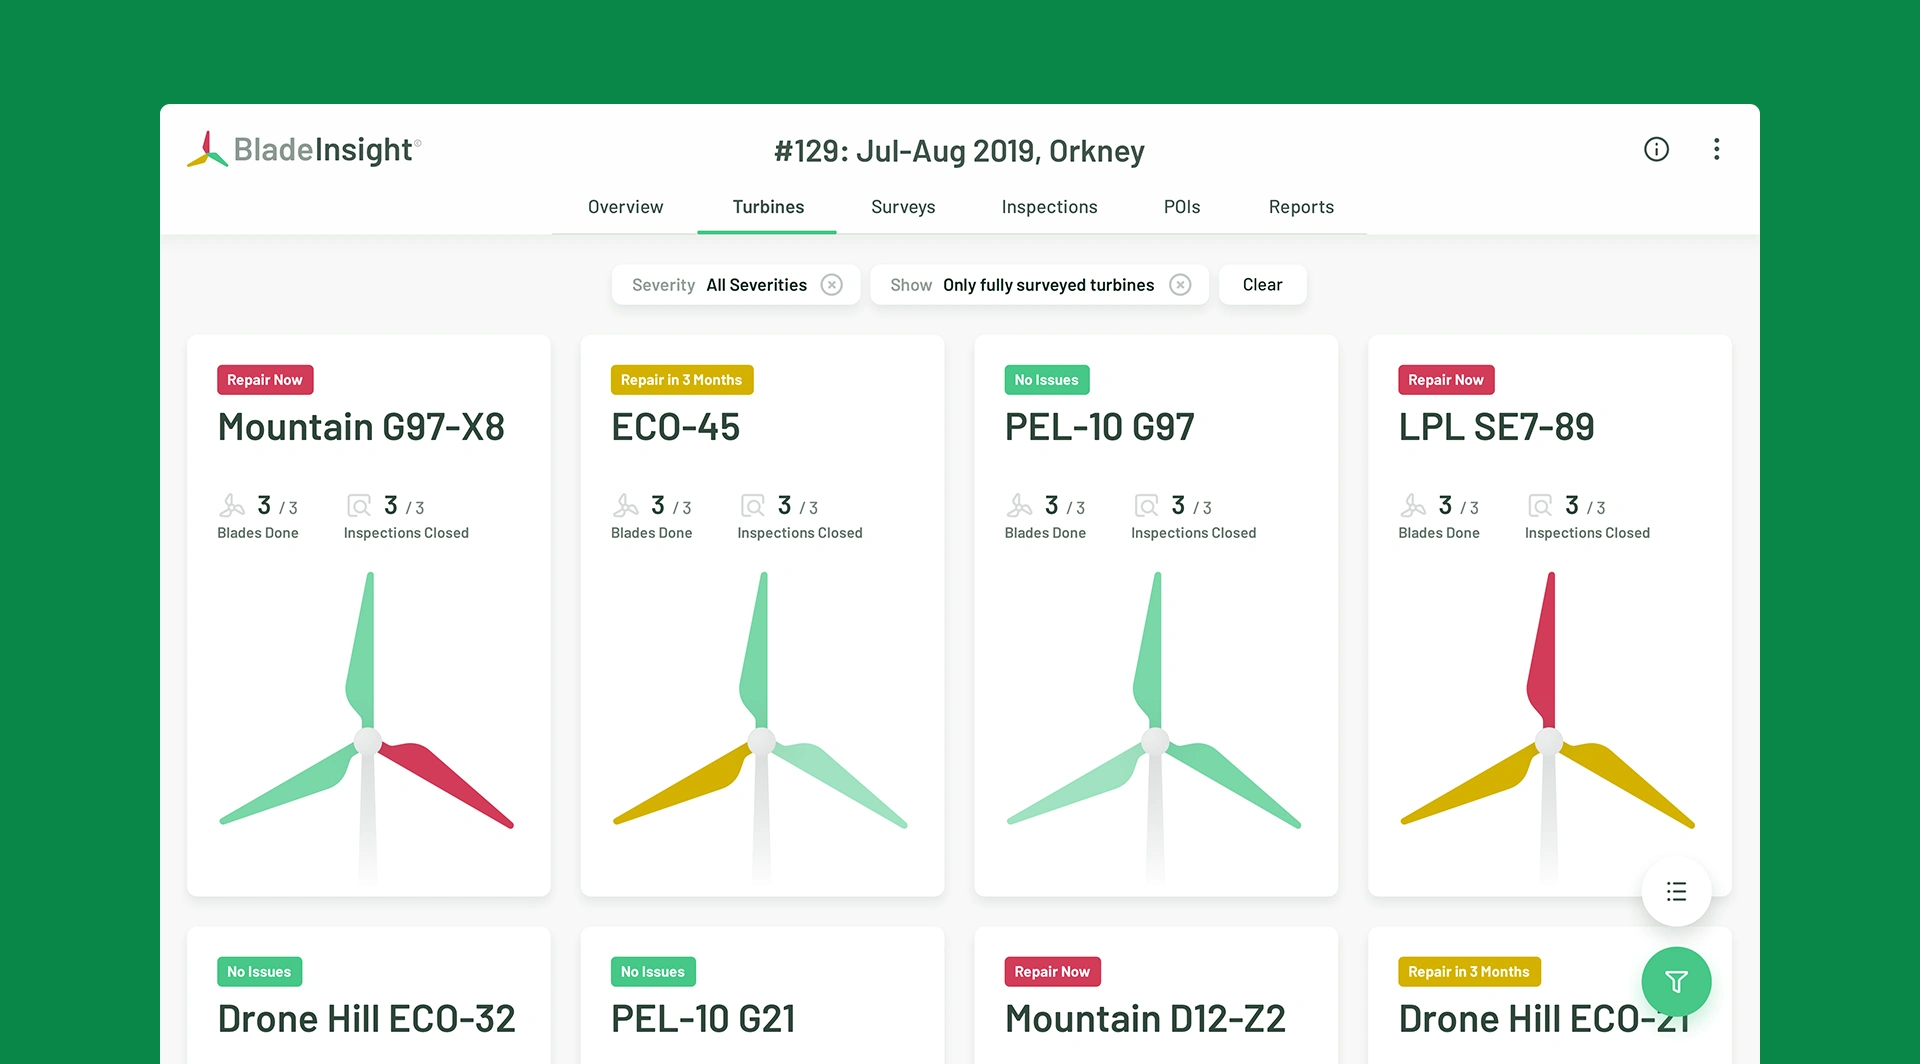The height and width of the screenshot is (1064, 1920).
Task: Go to the Inspections tab
Action: tap(1049, 207)
